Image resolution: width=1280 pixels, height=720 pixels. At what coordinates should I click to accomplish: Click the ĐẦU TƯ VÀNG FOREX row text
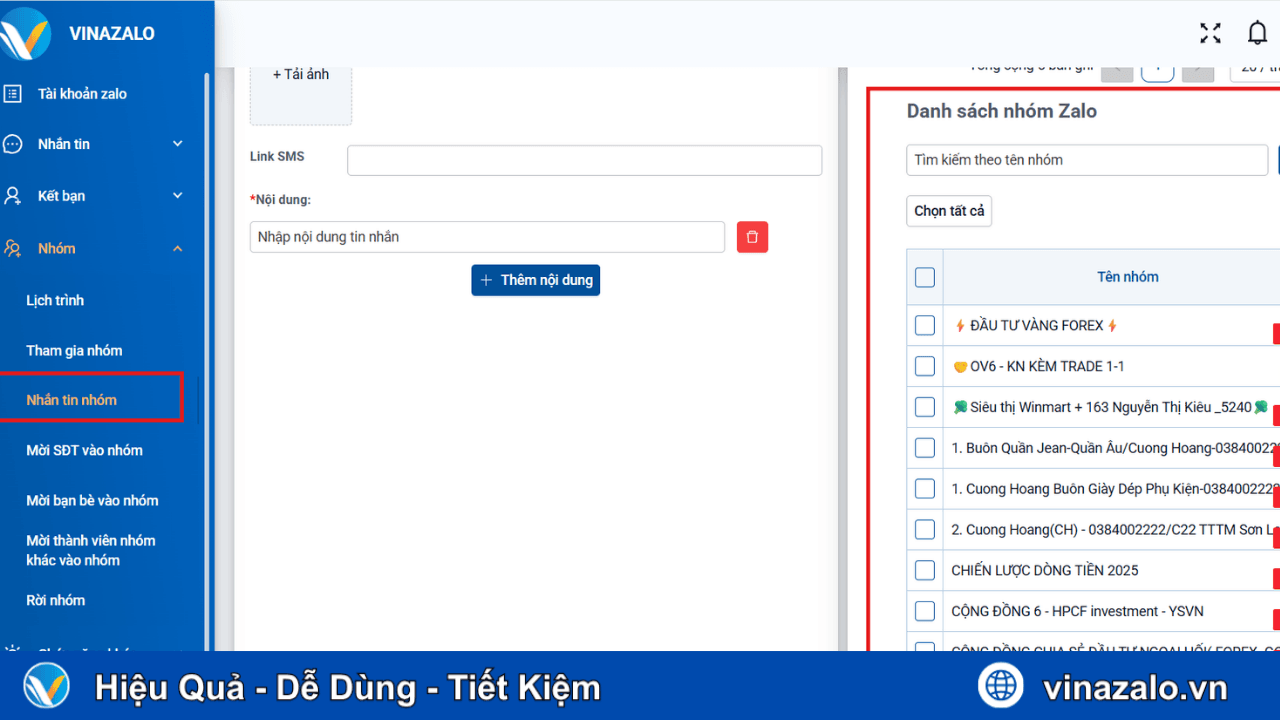(1036, 325)
